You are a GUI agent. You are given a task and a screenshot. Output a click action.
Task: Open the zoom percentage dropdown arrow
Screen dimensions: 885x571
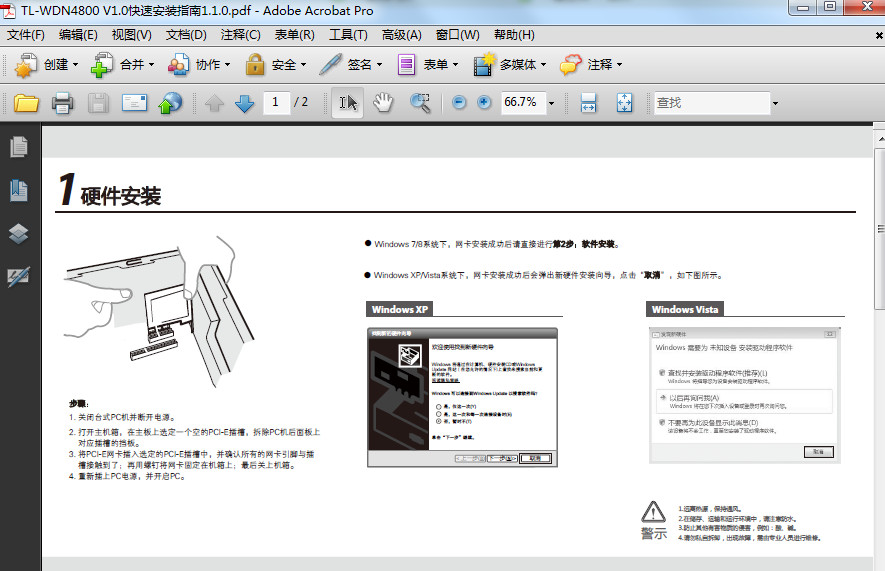[551, 103]
